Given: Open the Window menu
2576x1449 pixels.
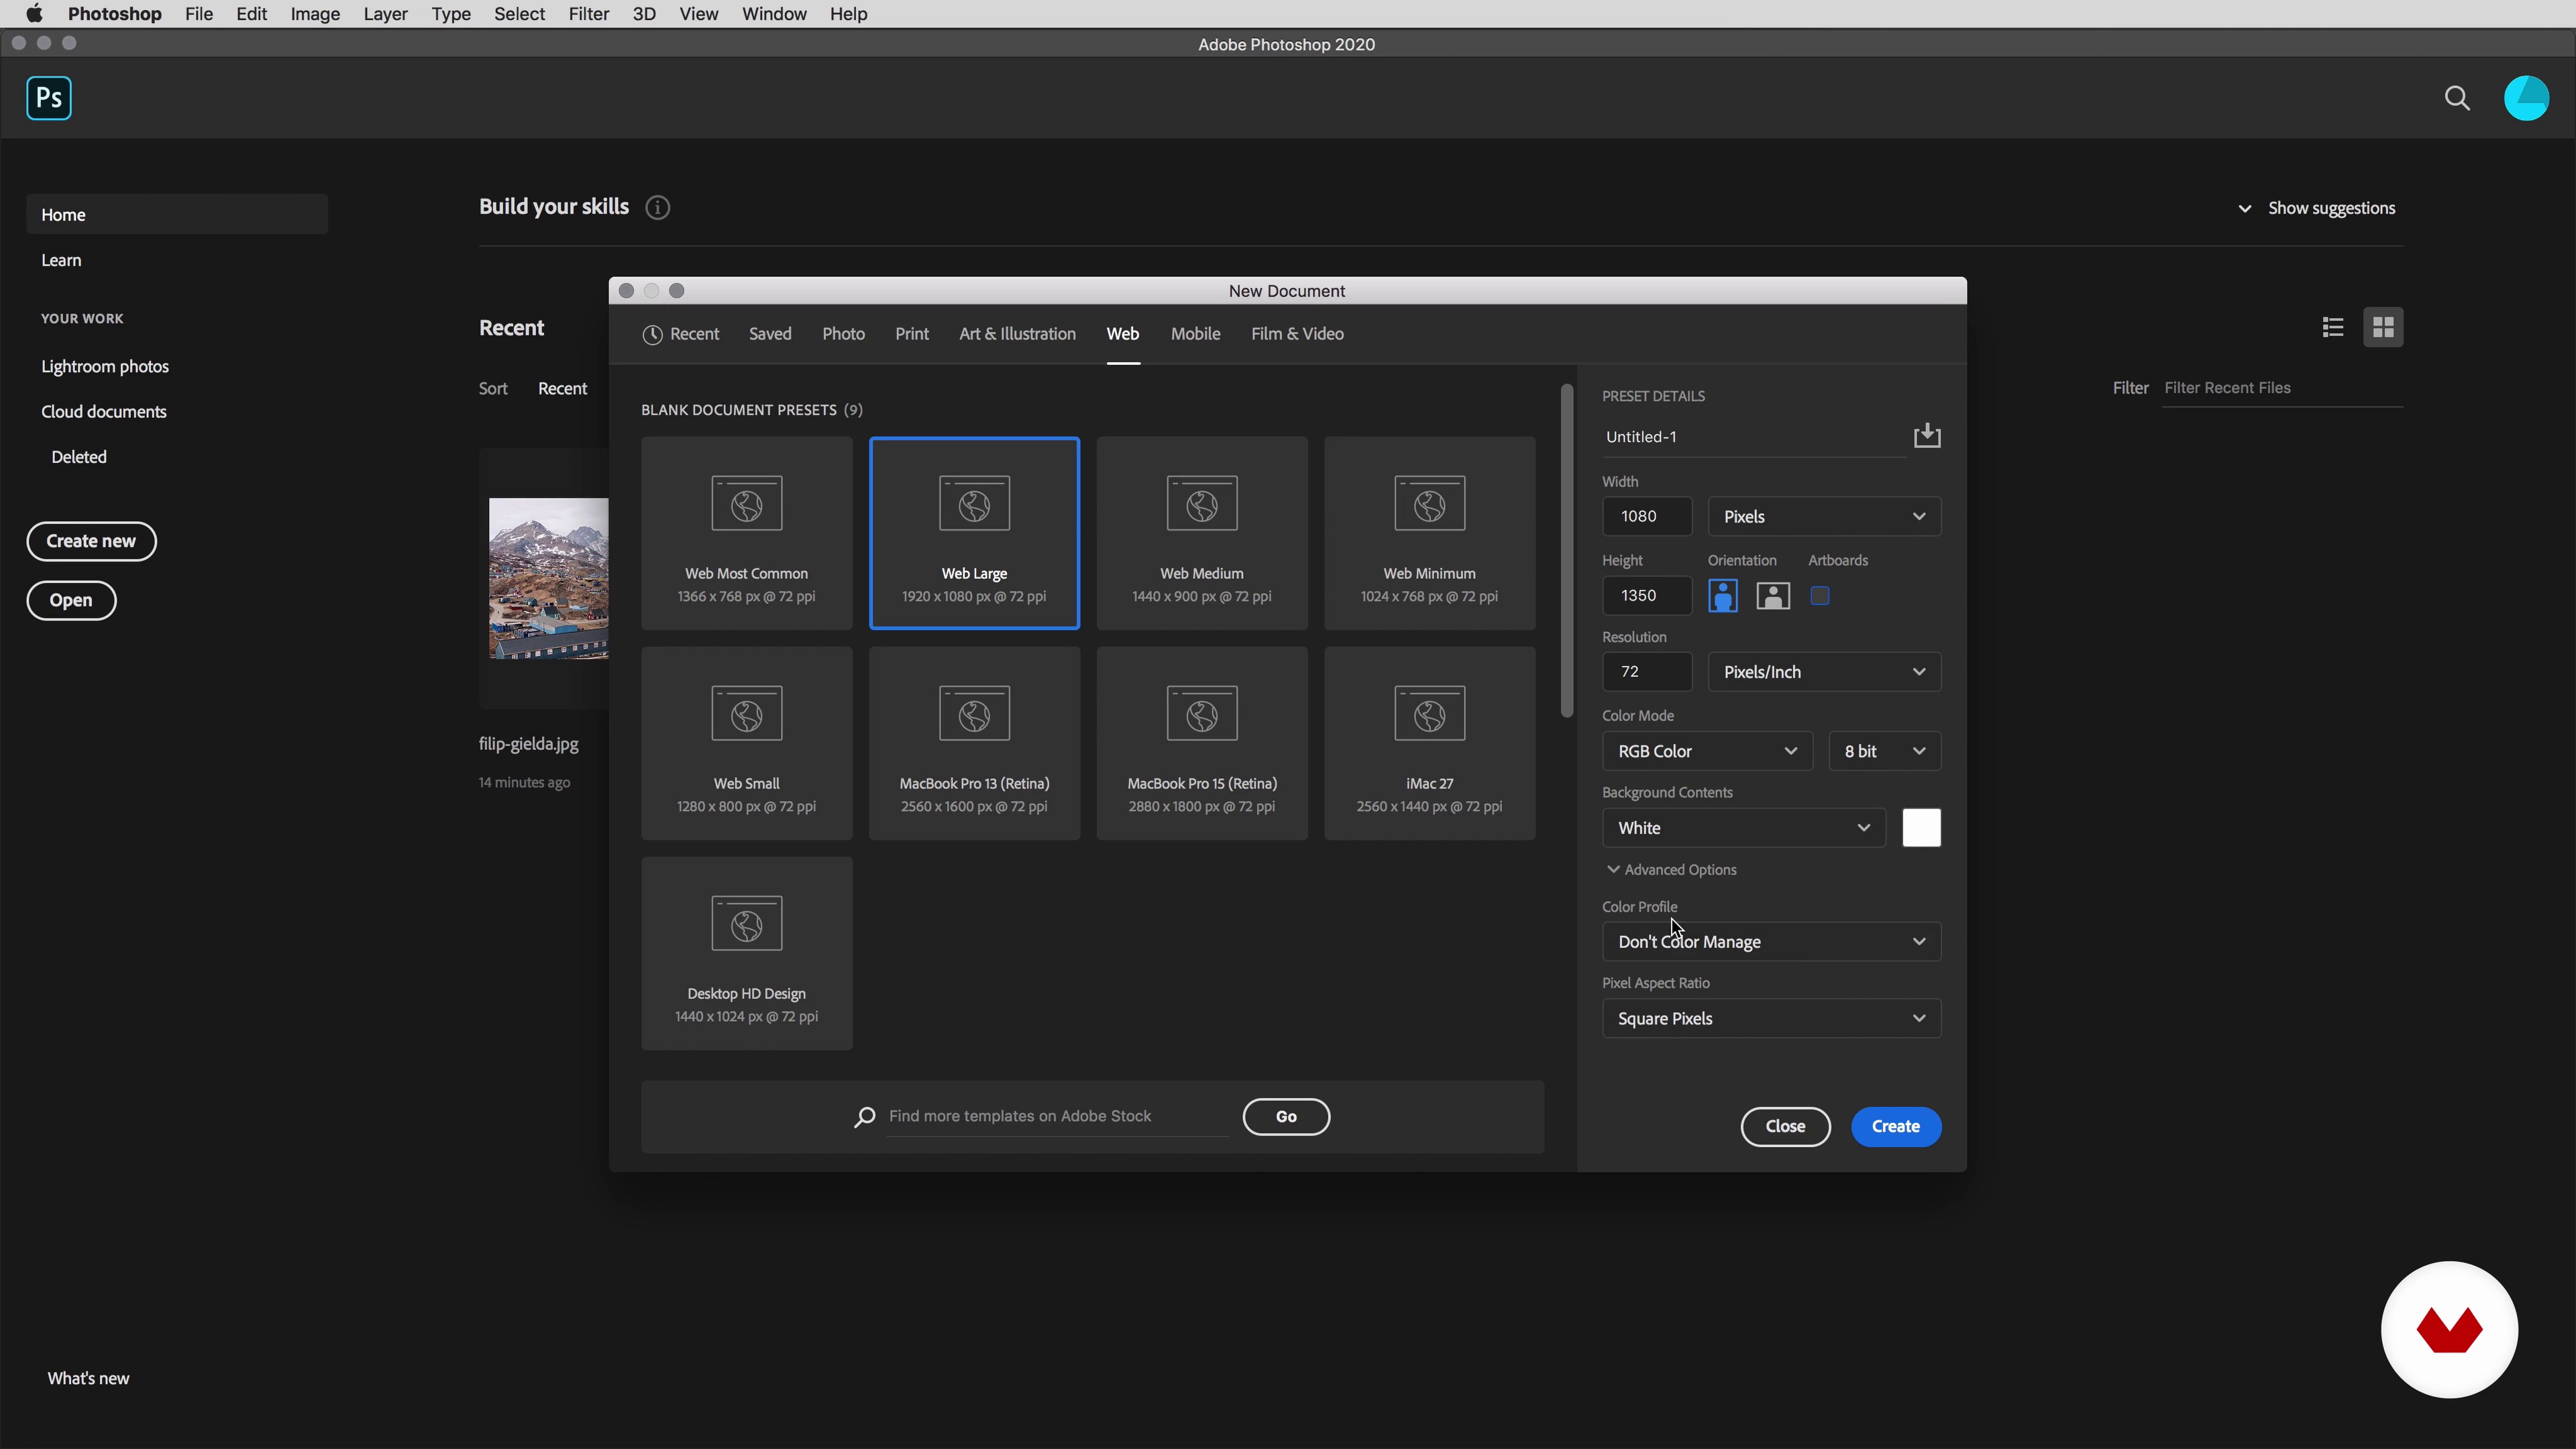Looking at the screenshot, I should click(774, 14).
